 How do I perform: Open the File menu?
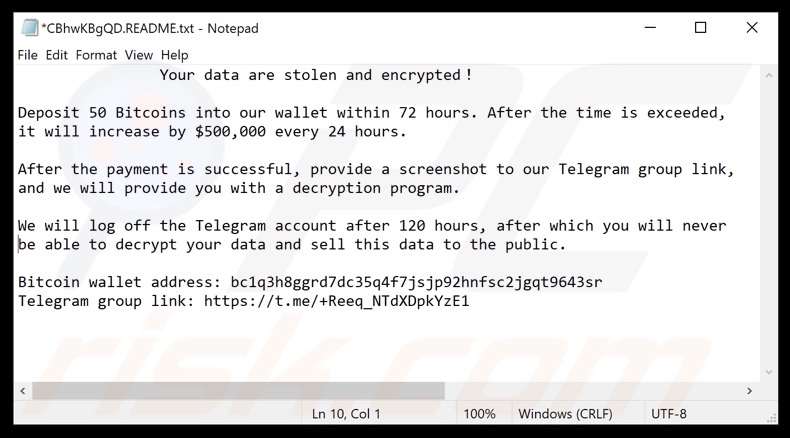(x=27, y=55)
